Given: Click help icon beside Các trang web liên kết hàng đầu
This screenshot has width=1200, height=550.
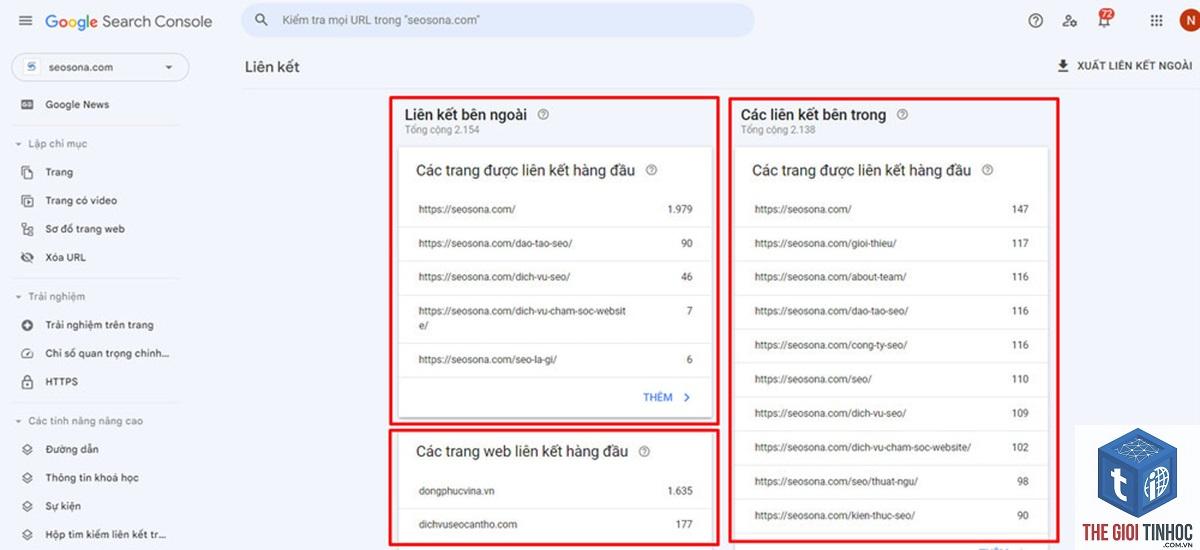Looking at the screenshot, I should click(x=644, y=452).
